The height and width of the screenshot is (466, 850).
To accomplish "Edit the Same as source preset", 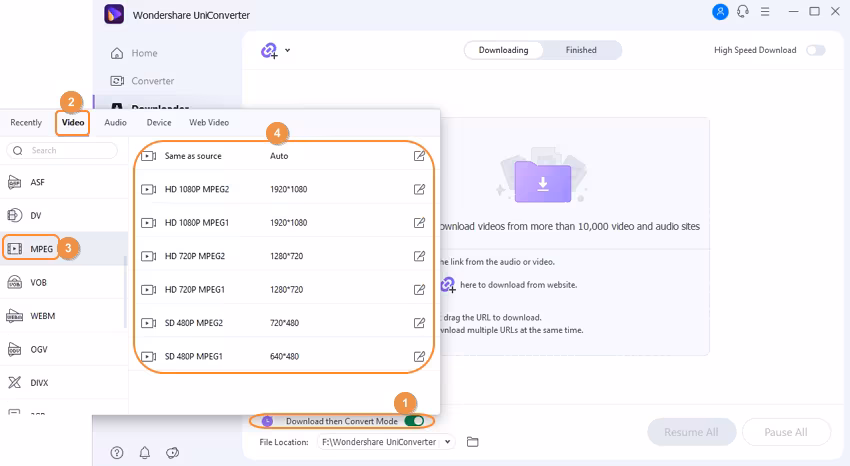I will [419, 156].
